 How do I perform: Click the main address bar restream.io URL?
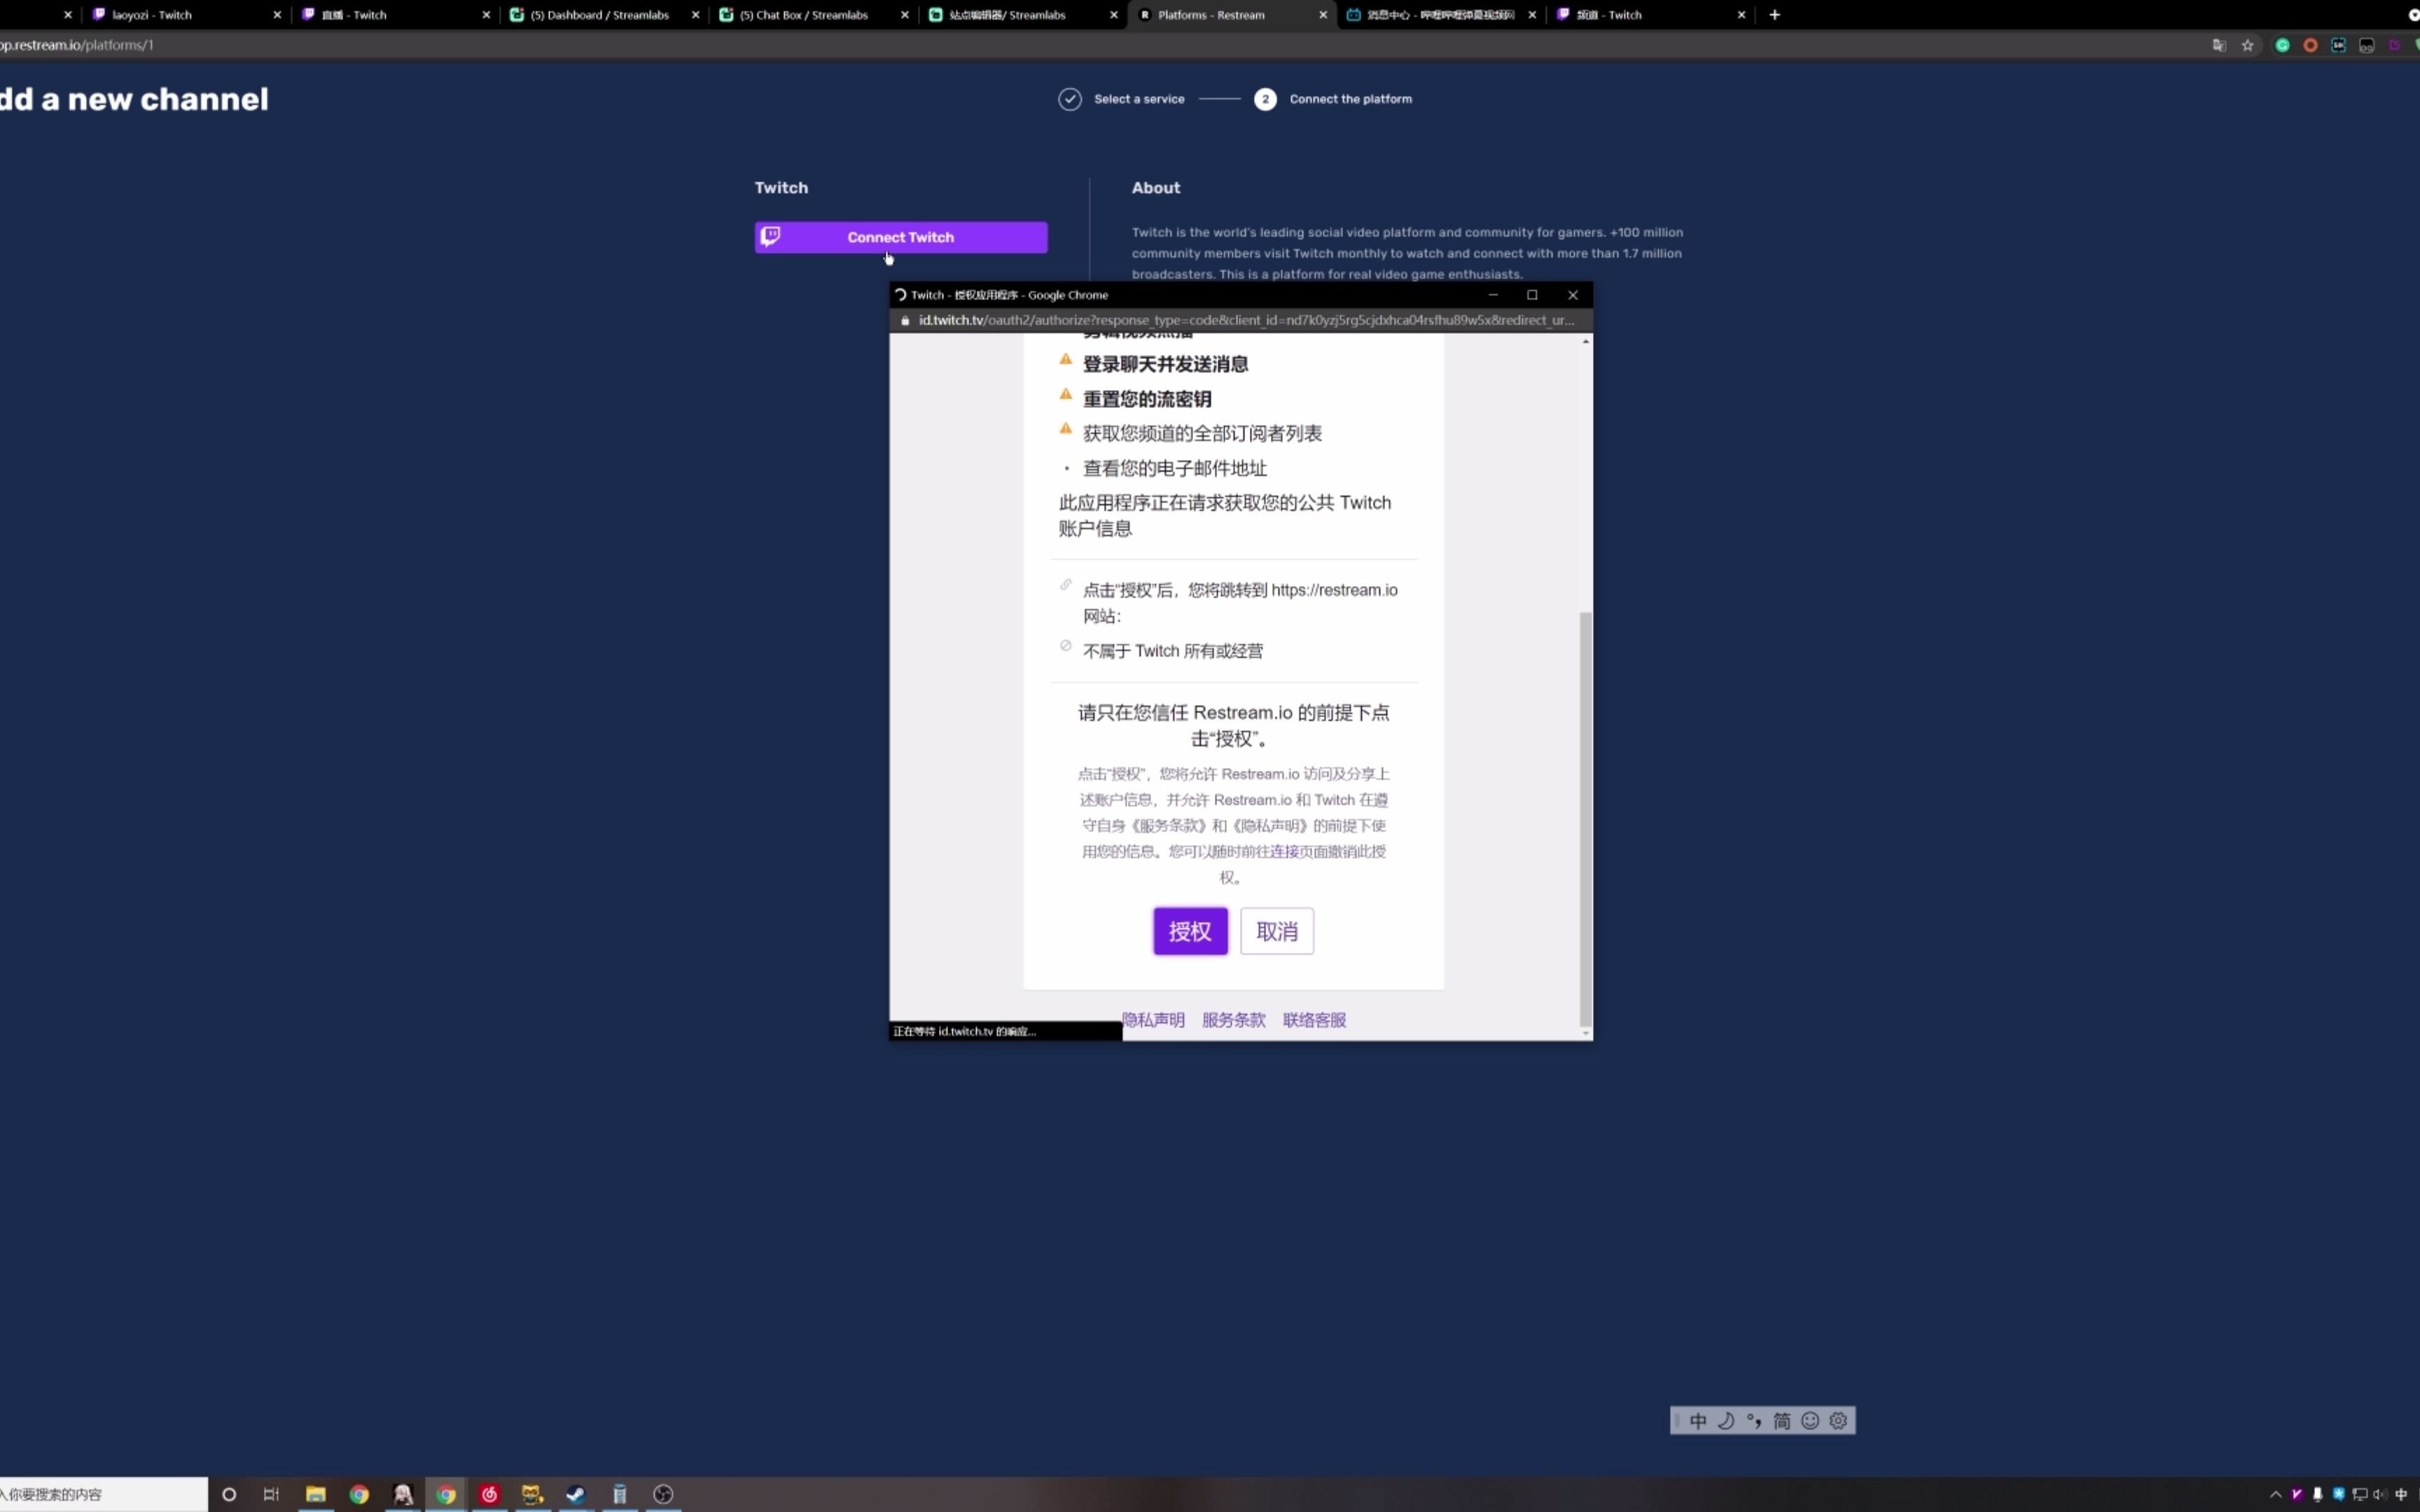77,45
